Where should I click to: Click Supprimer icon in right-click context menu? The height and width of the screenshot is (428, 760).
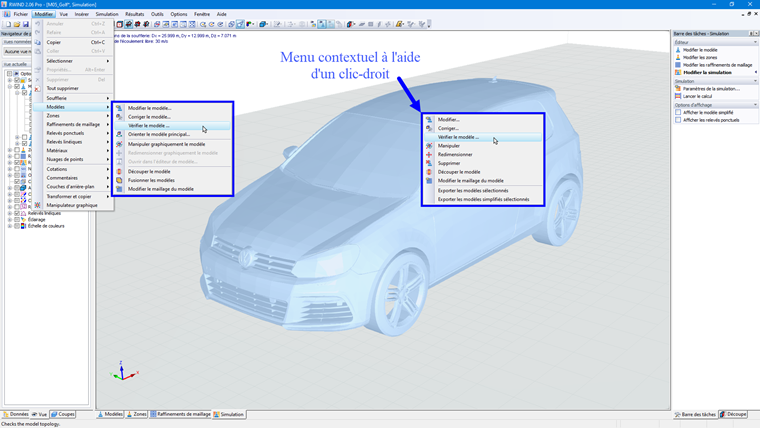pyautogui.click(x=429, y=163)
